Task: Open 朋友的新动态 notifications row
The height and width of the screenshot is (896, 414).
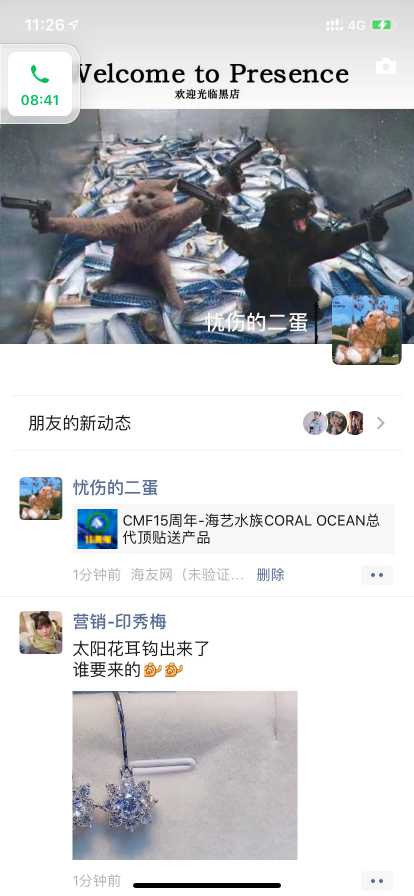Action: (x=207, y=423)
